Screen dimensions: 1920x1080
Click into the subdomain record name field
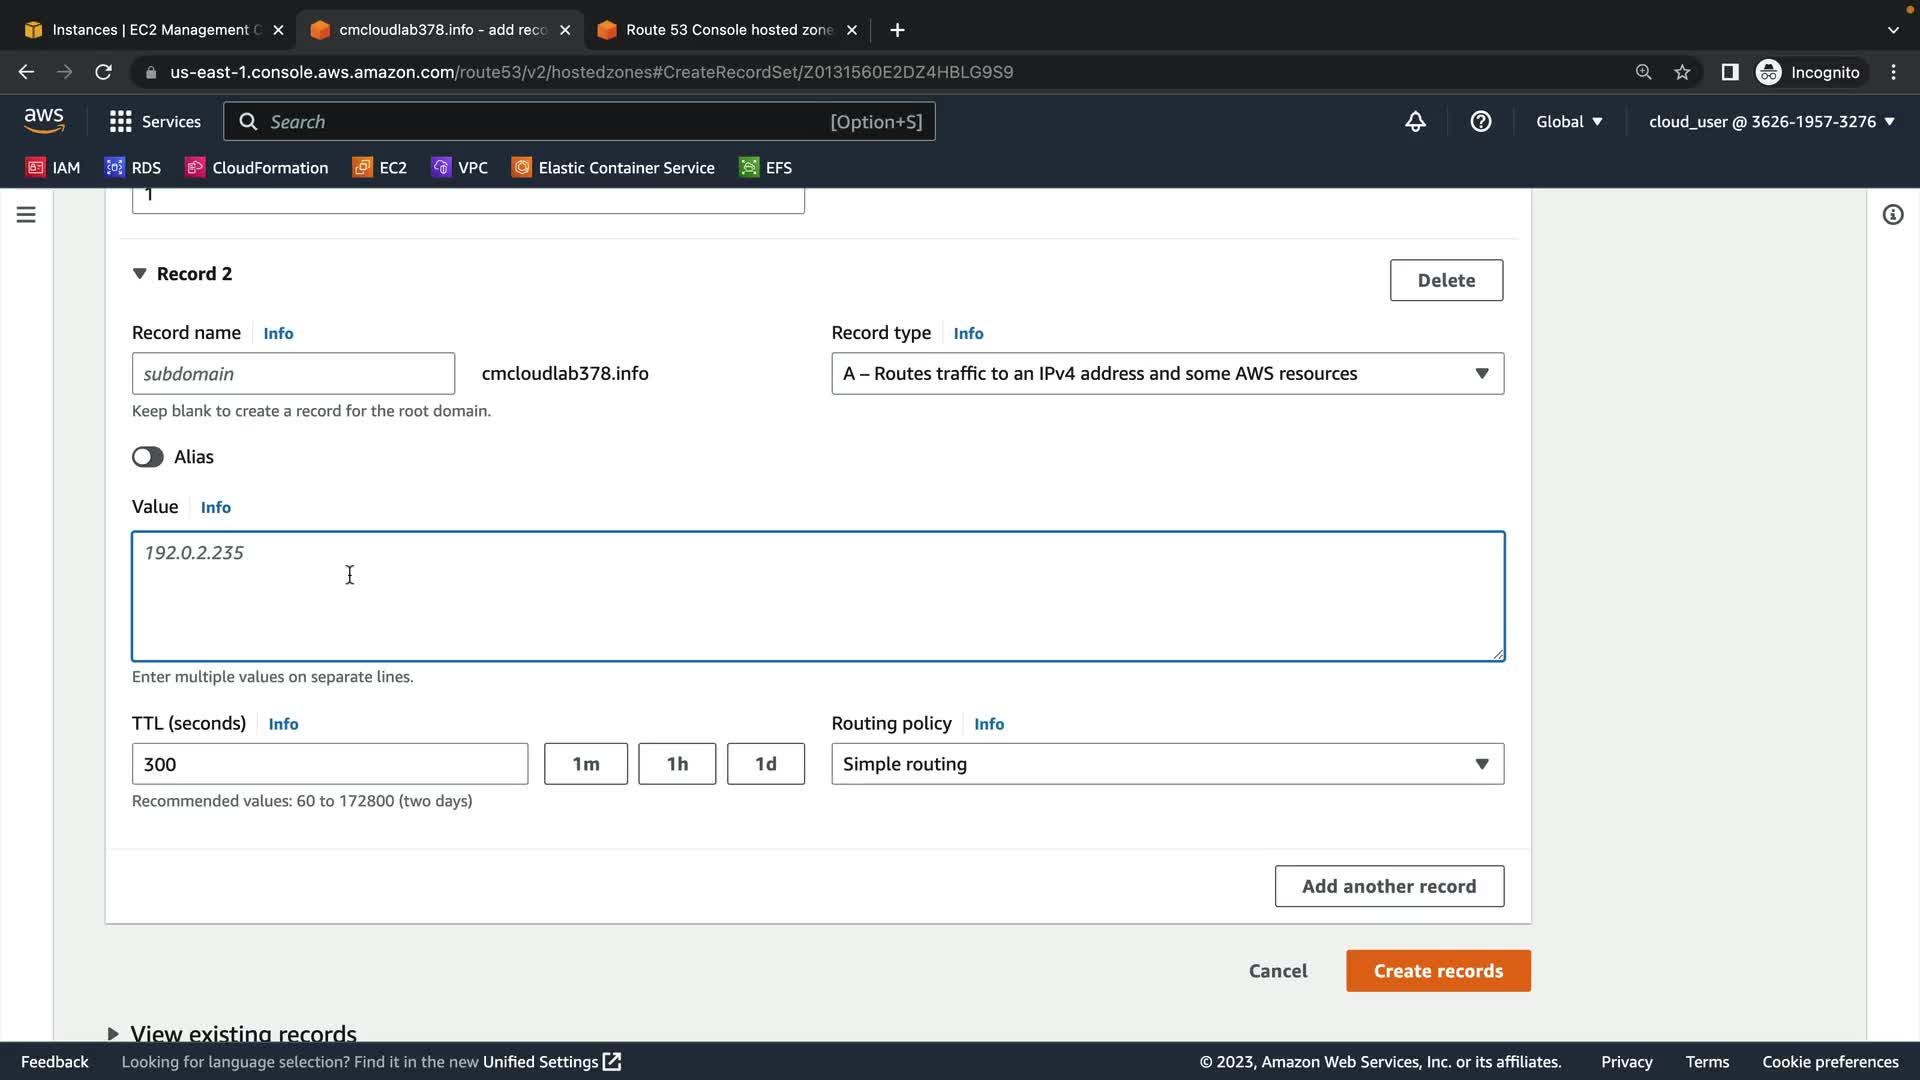click(x=293, y=373)
